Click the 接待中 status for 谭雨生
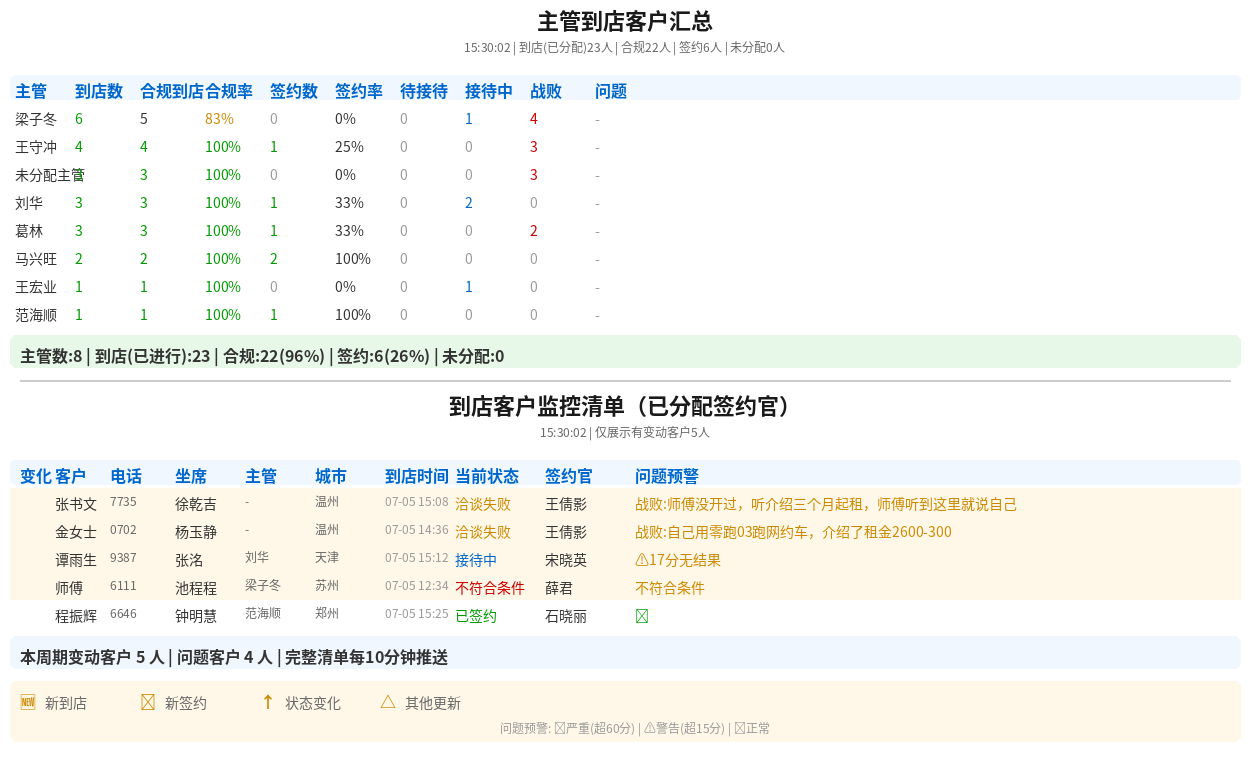 point(476,560)
